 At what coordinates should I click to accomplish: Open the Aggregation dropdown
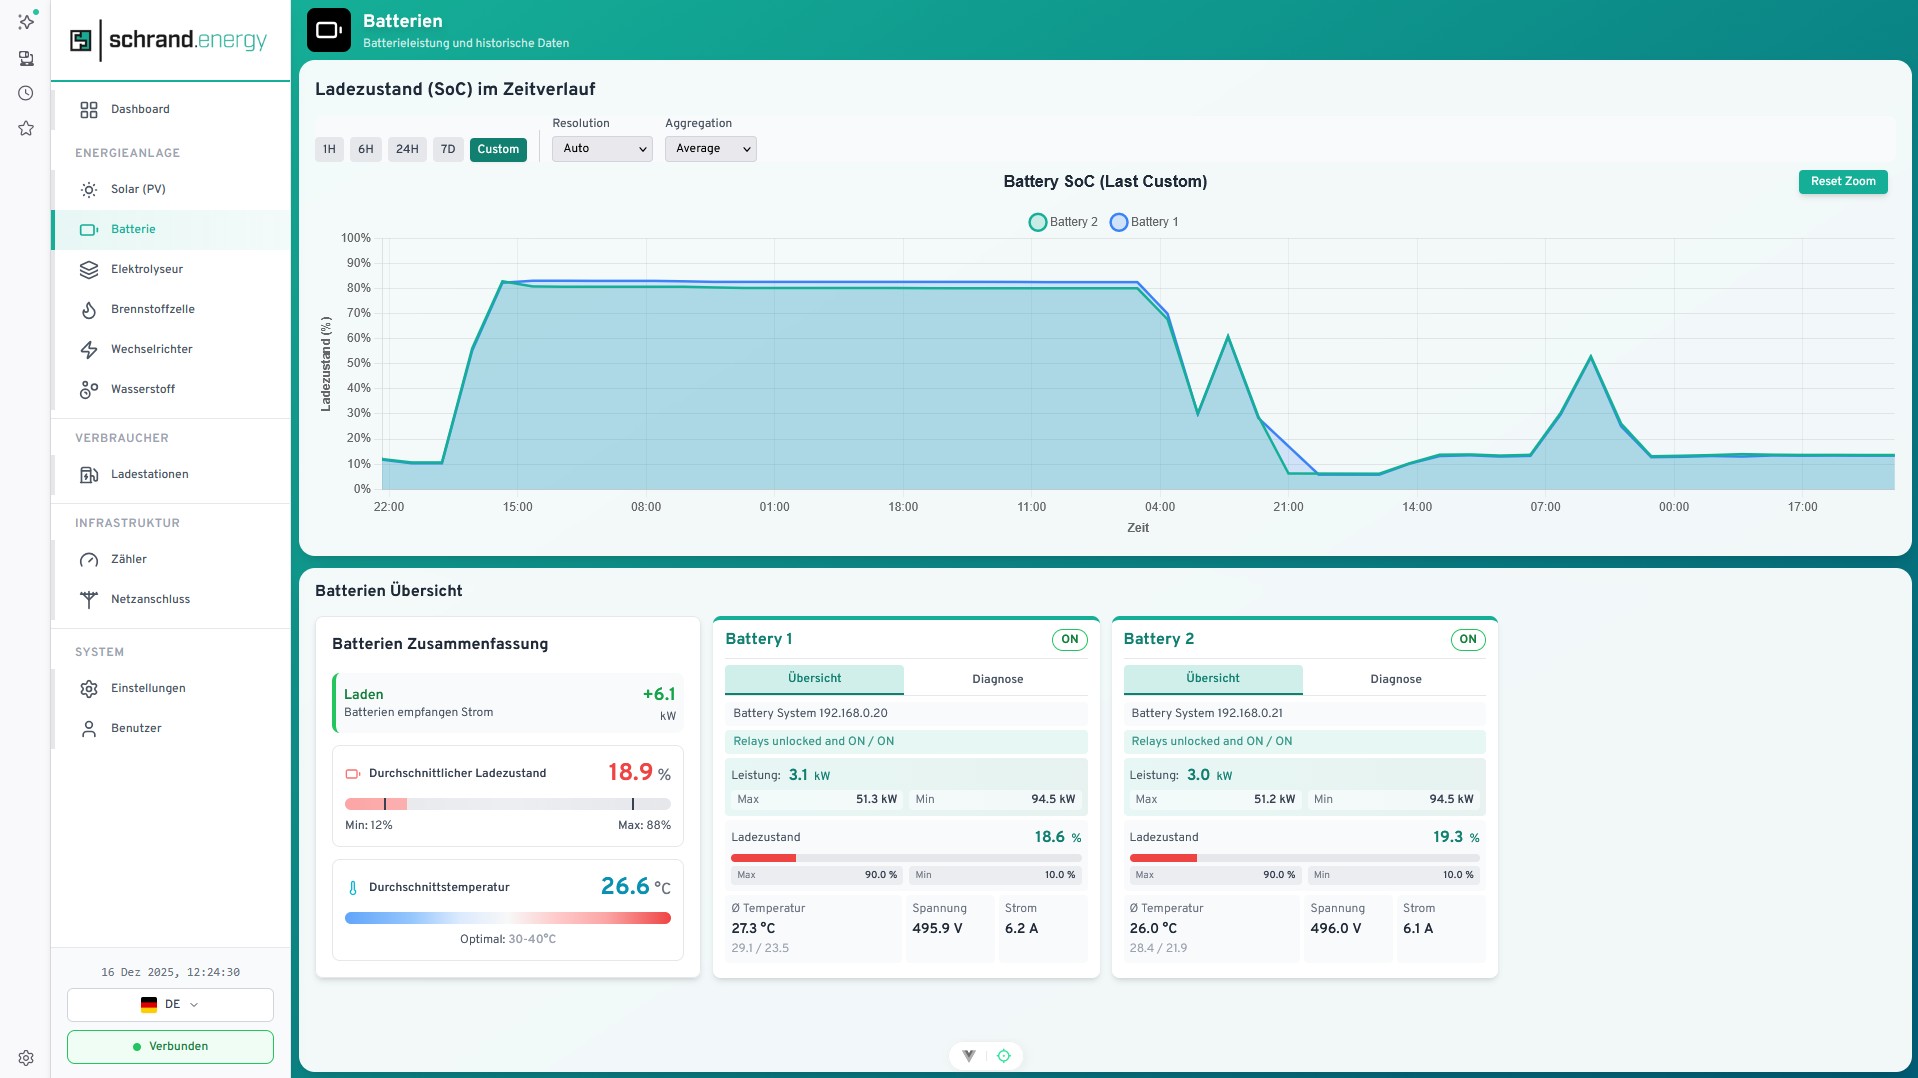pyautogui.click(x=710, y=149)
